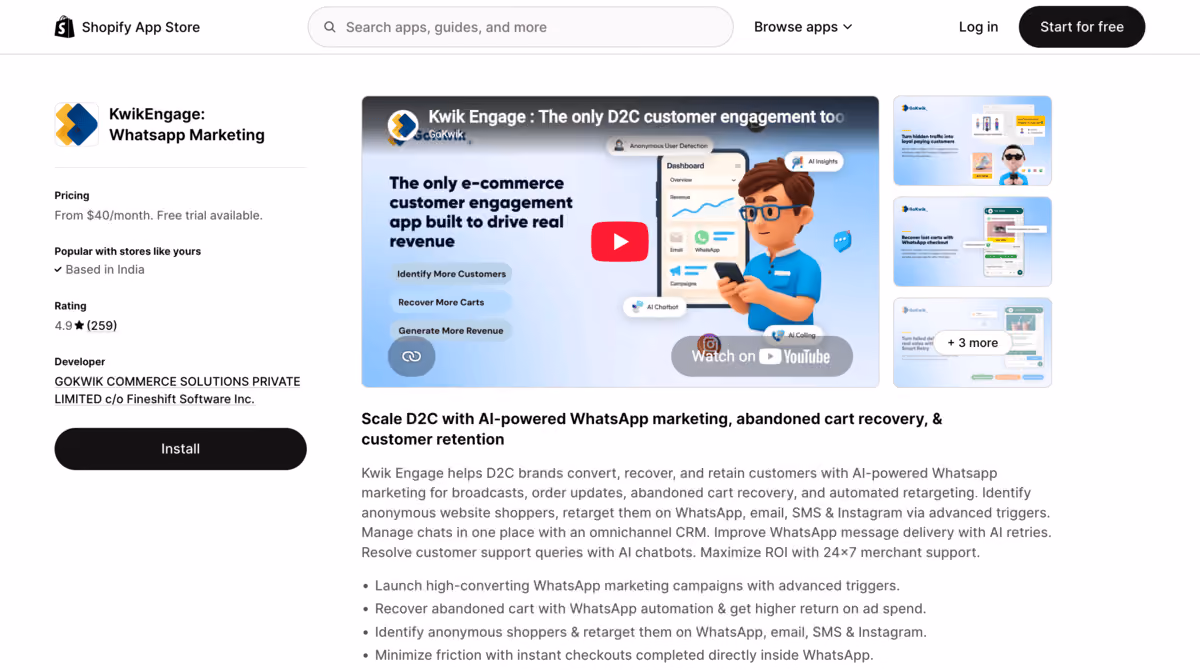This screenshot has height=670, width=1200.
Task: Open the video channel avatar icon
Action: coord(403,125)
